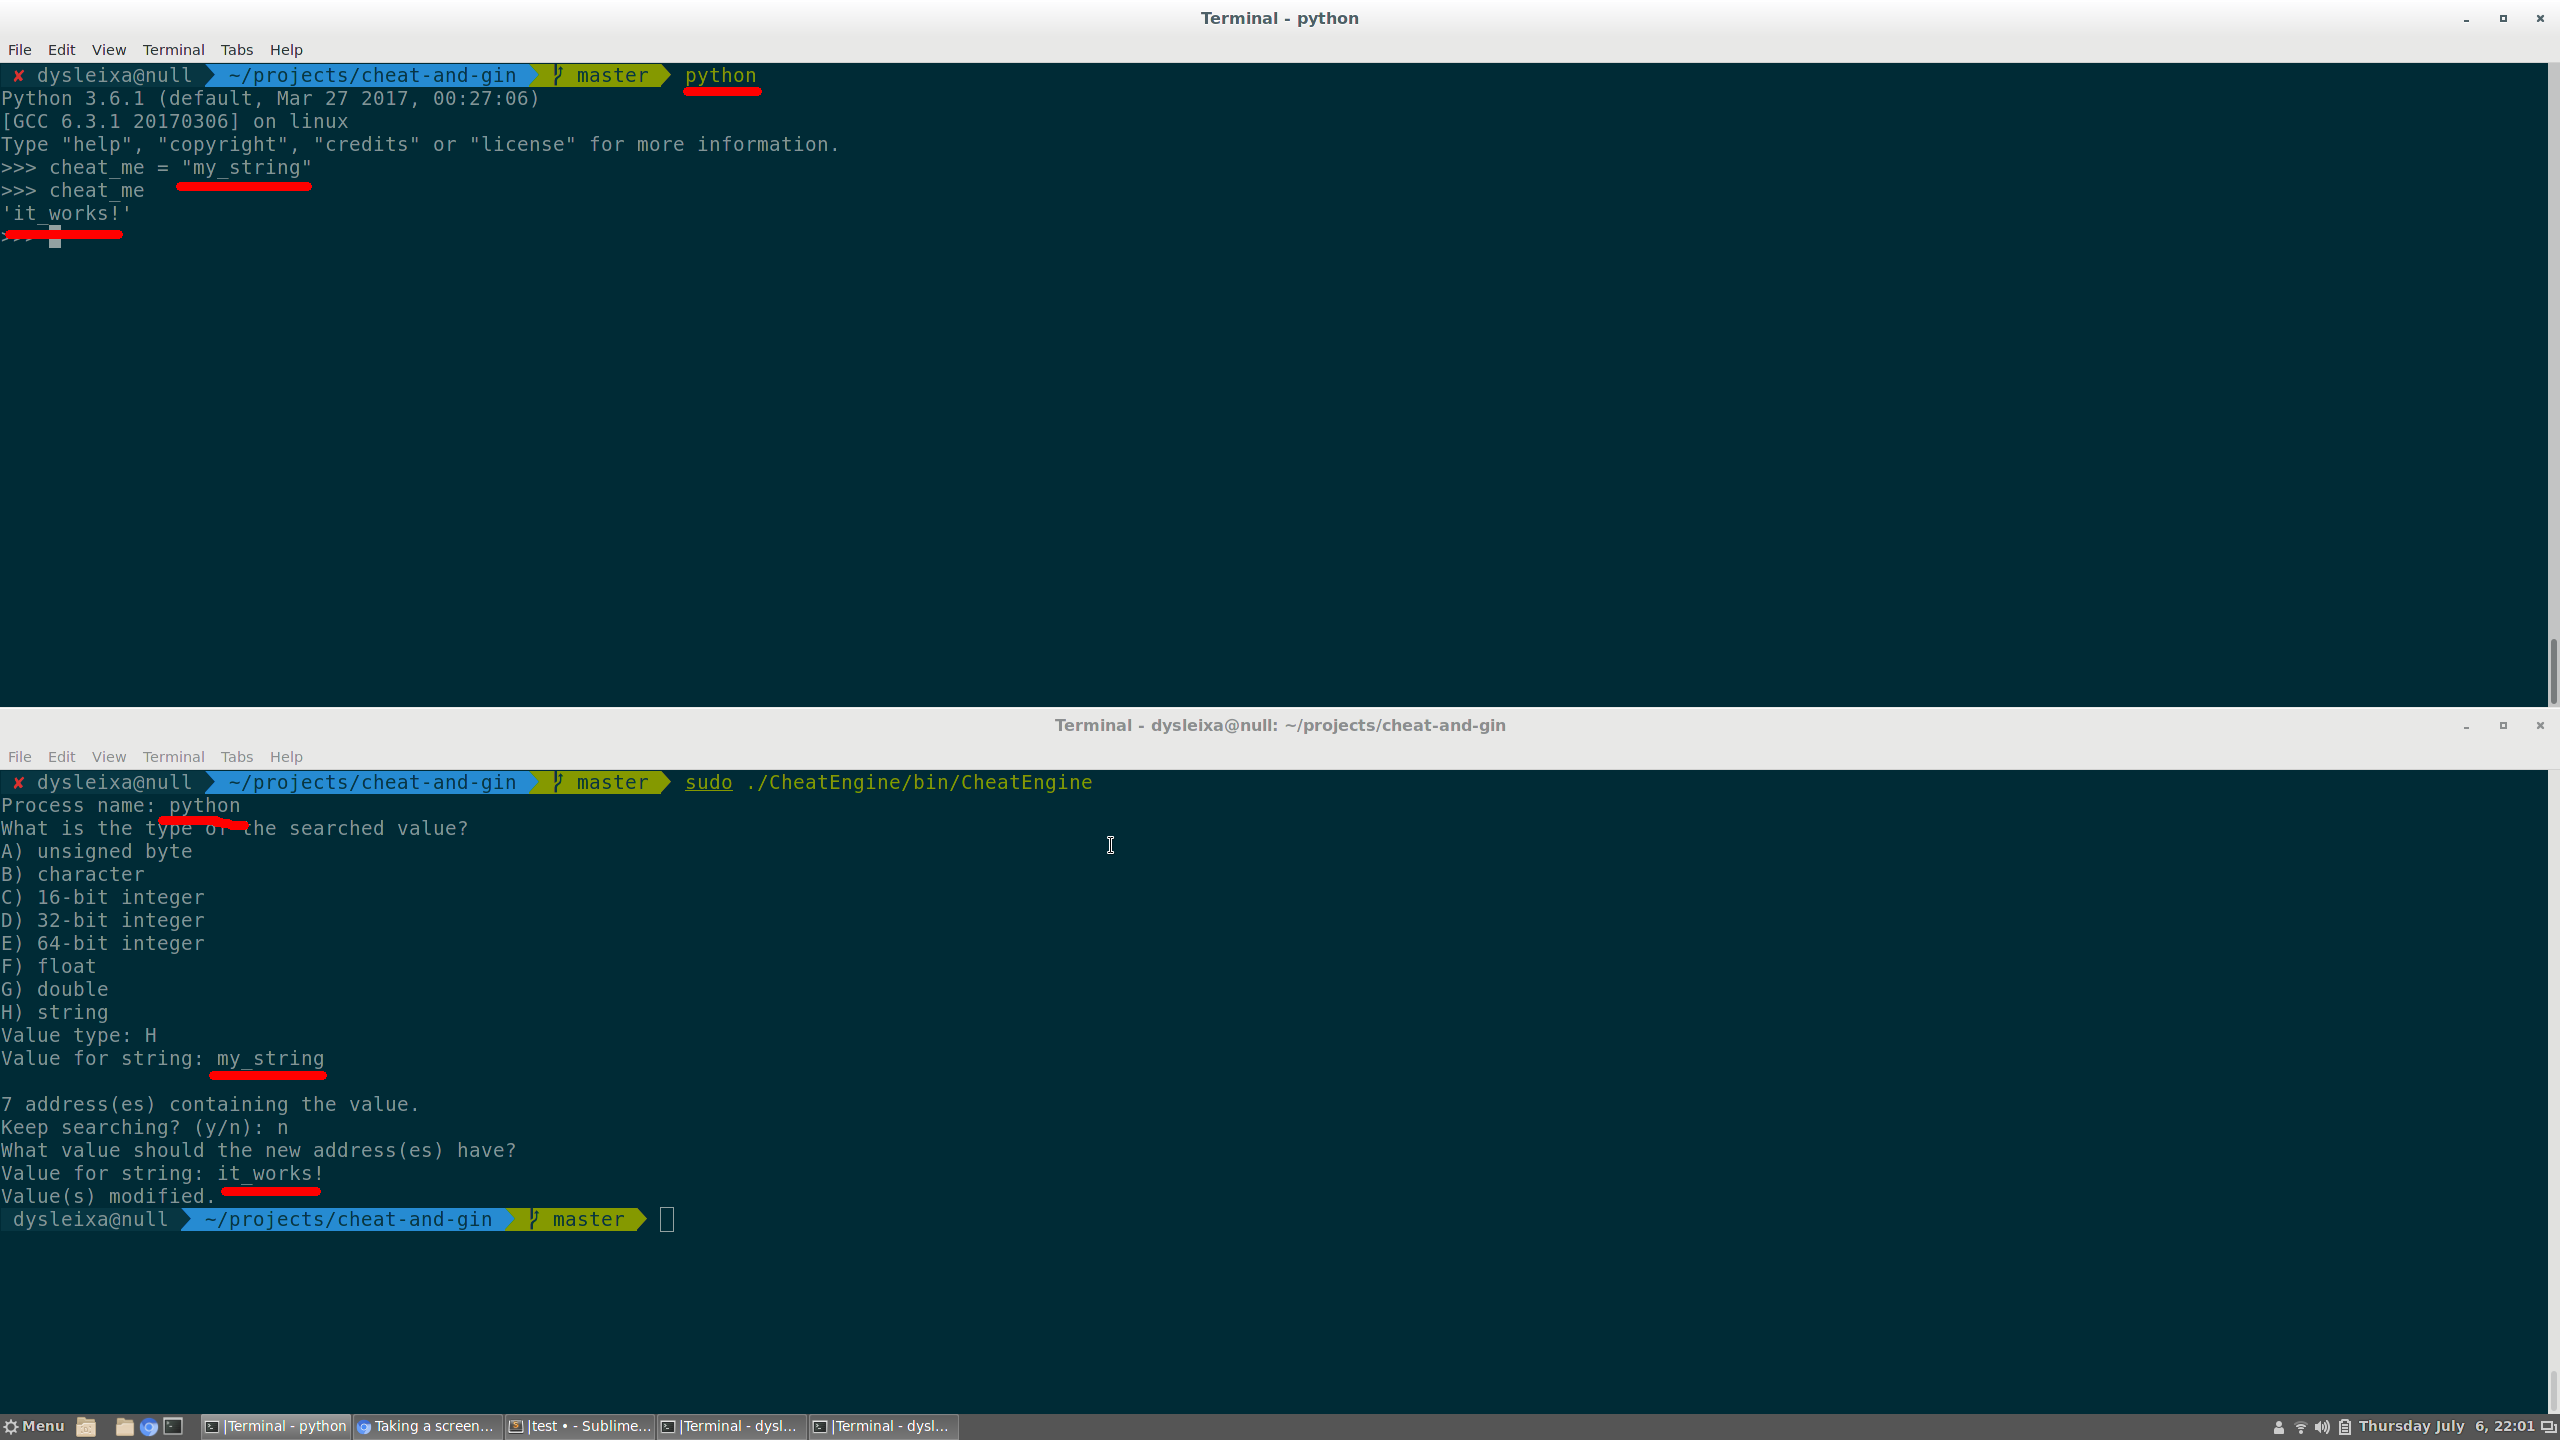Open the Terminal menu in python window

[173, 50]
